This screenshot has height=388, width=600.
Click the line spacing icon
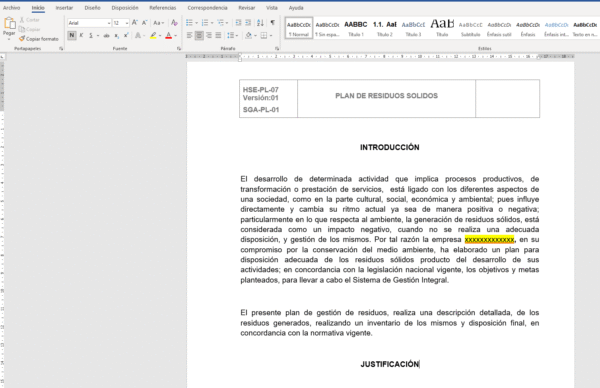pyautogui.click(x=230, y=36)
